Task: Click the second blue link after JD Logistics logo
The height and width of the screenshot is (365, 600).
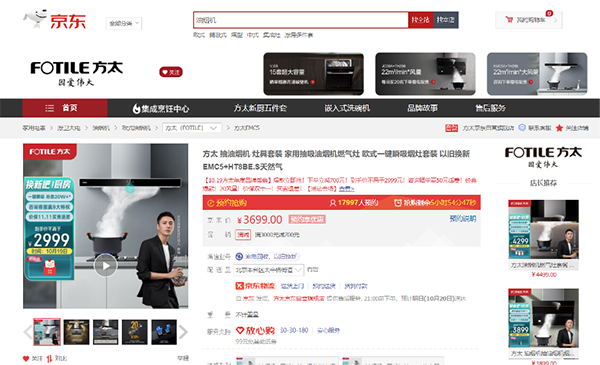Action: point(324,286)
